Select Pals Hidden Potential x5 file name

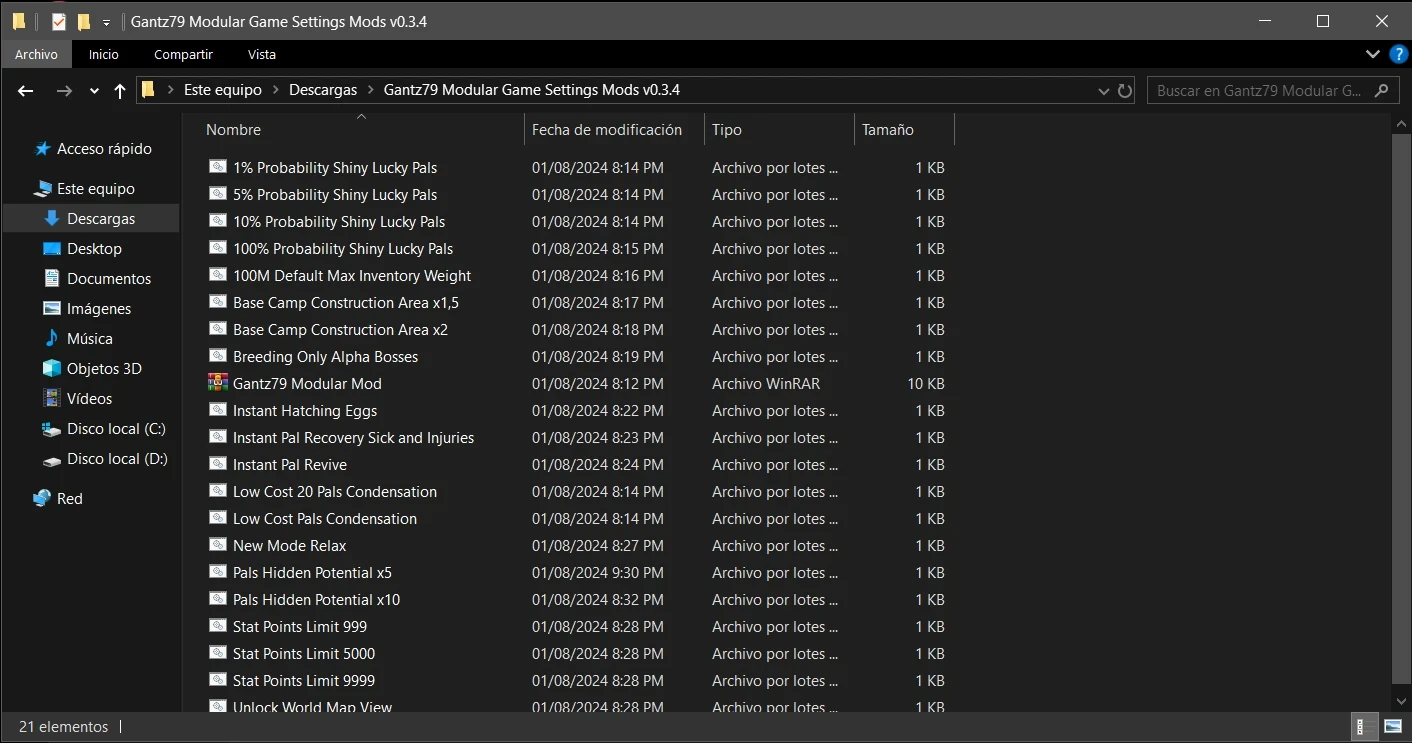312,573
